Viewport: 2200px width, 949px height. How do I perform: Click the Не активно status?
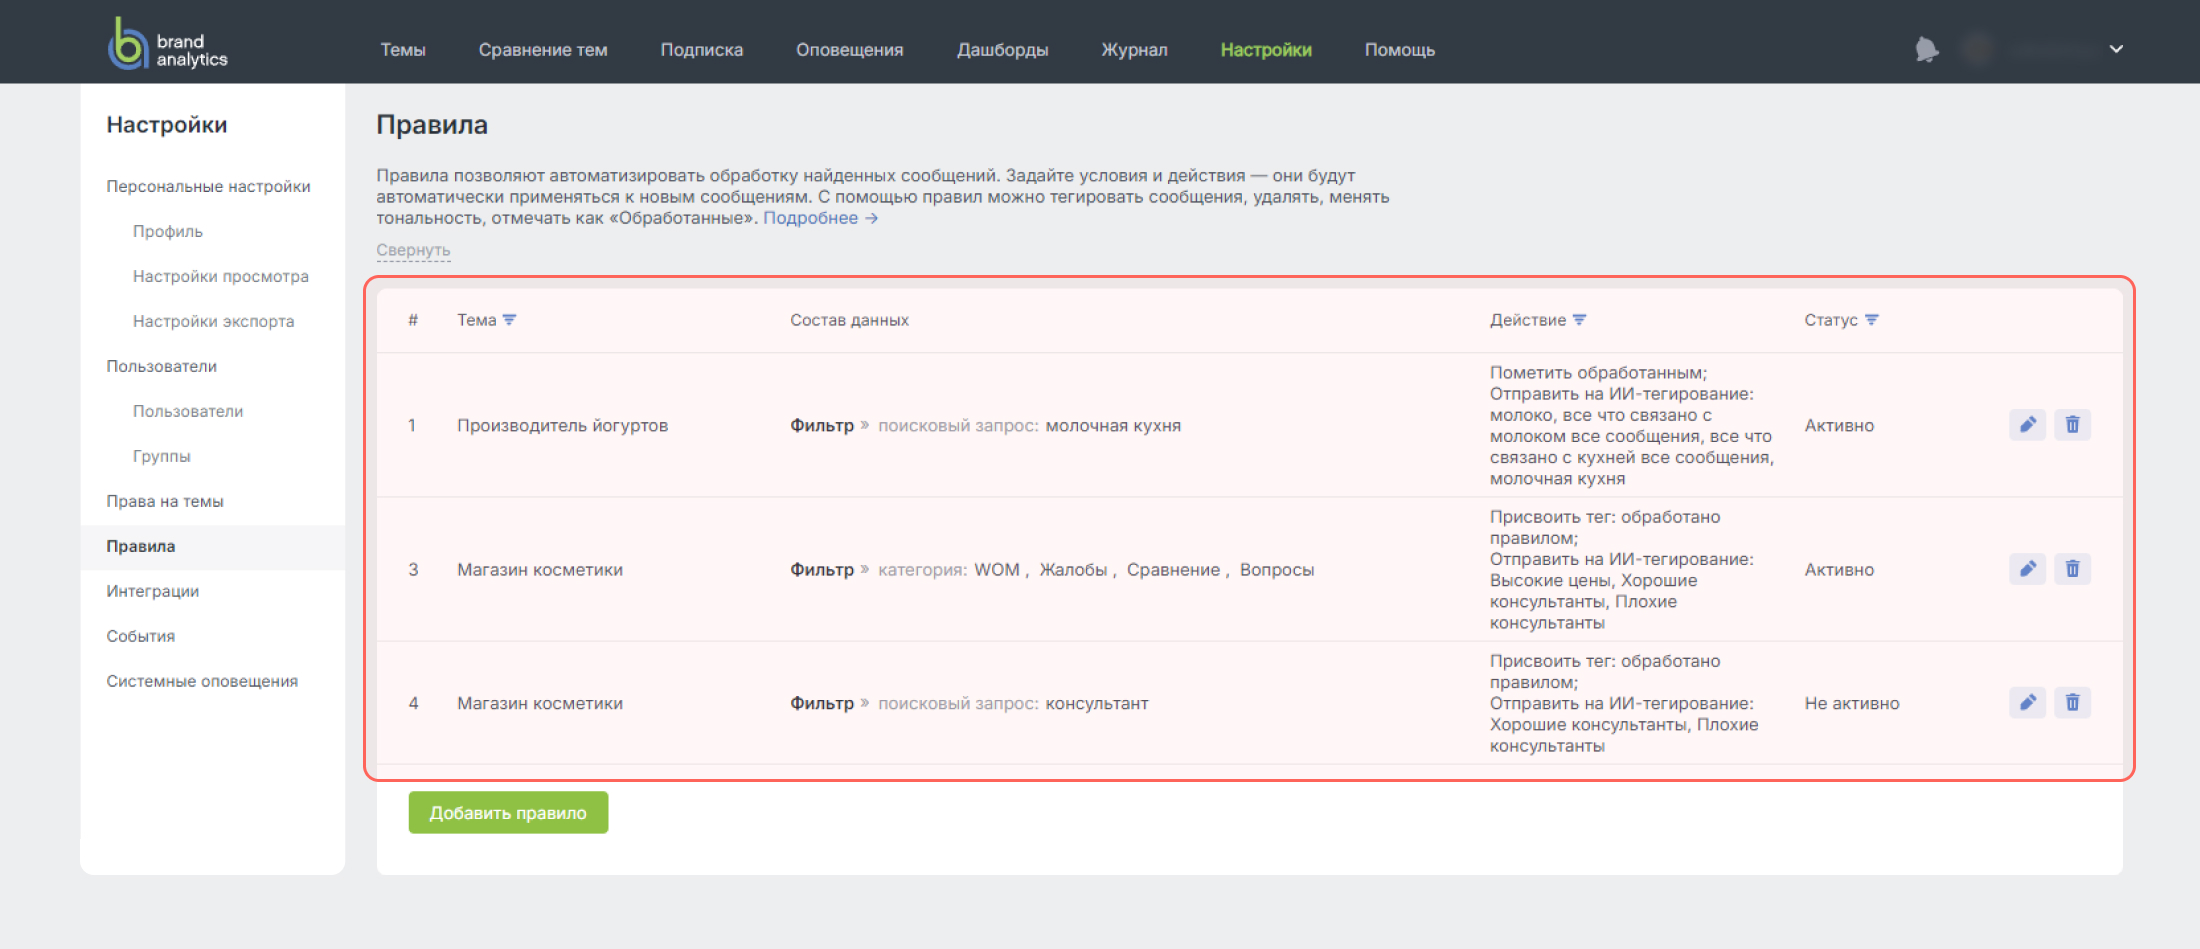[x=1852, y=703]
